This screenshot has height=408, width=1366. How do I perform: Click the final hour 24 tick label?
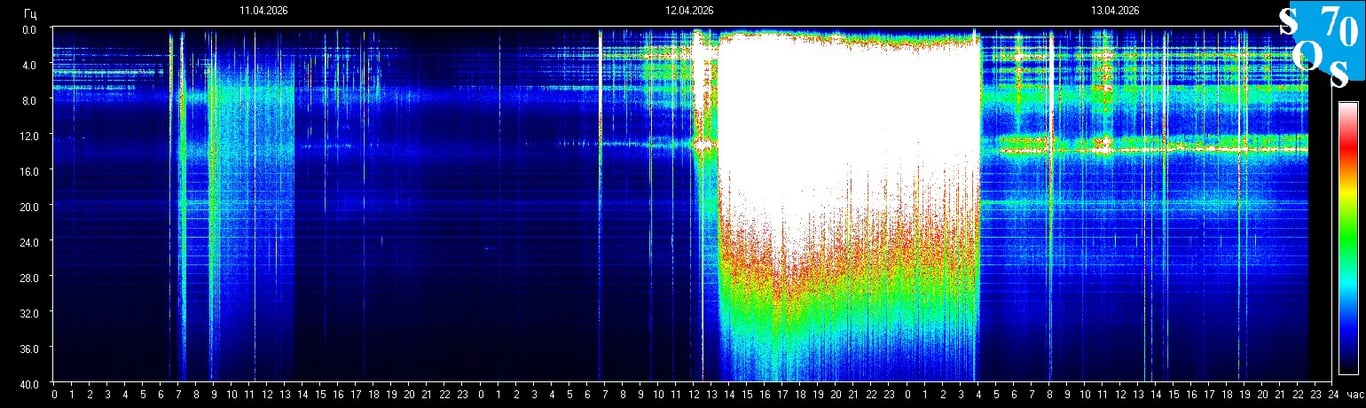click(1333, 395)
